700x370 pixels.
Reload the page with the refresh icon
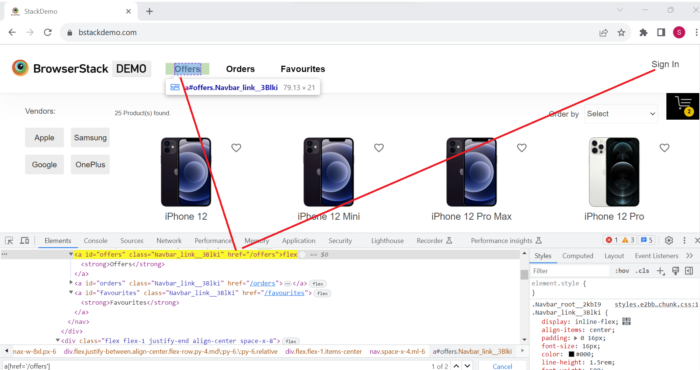pos(47,32)
